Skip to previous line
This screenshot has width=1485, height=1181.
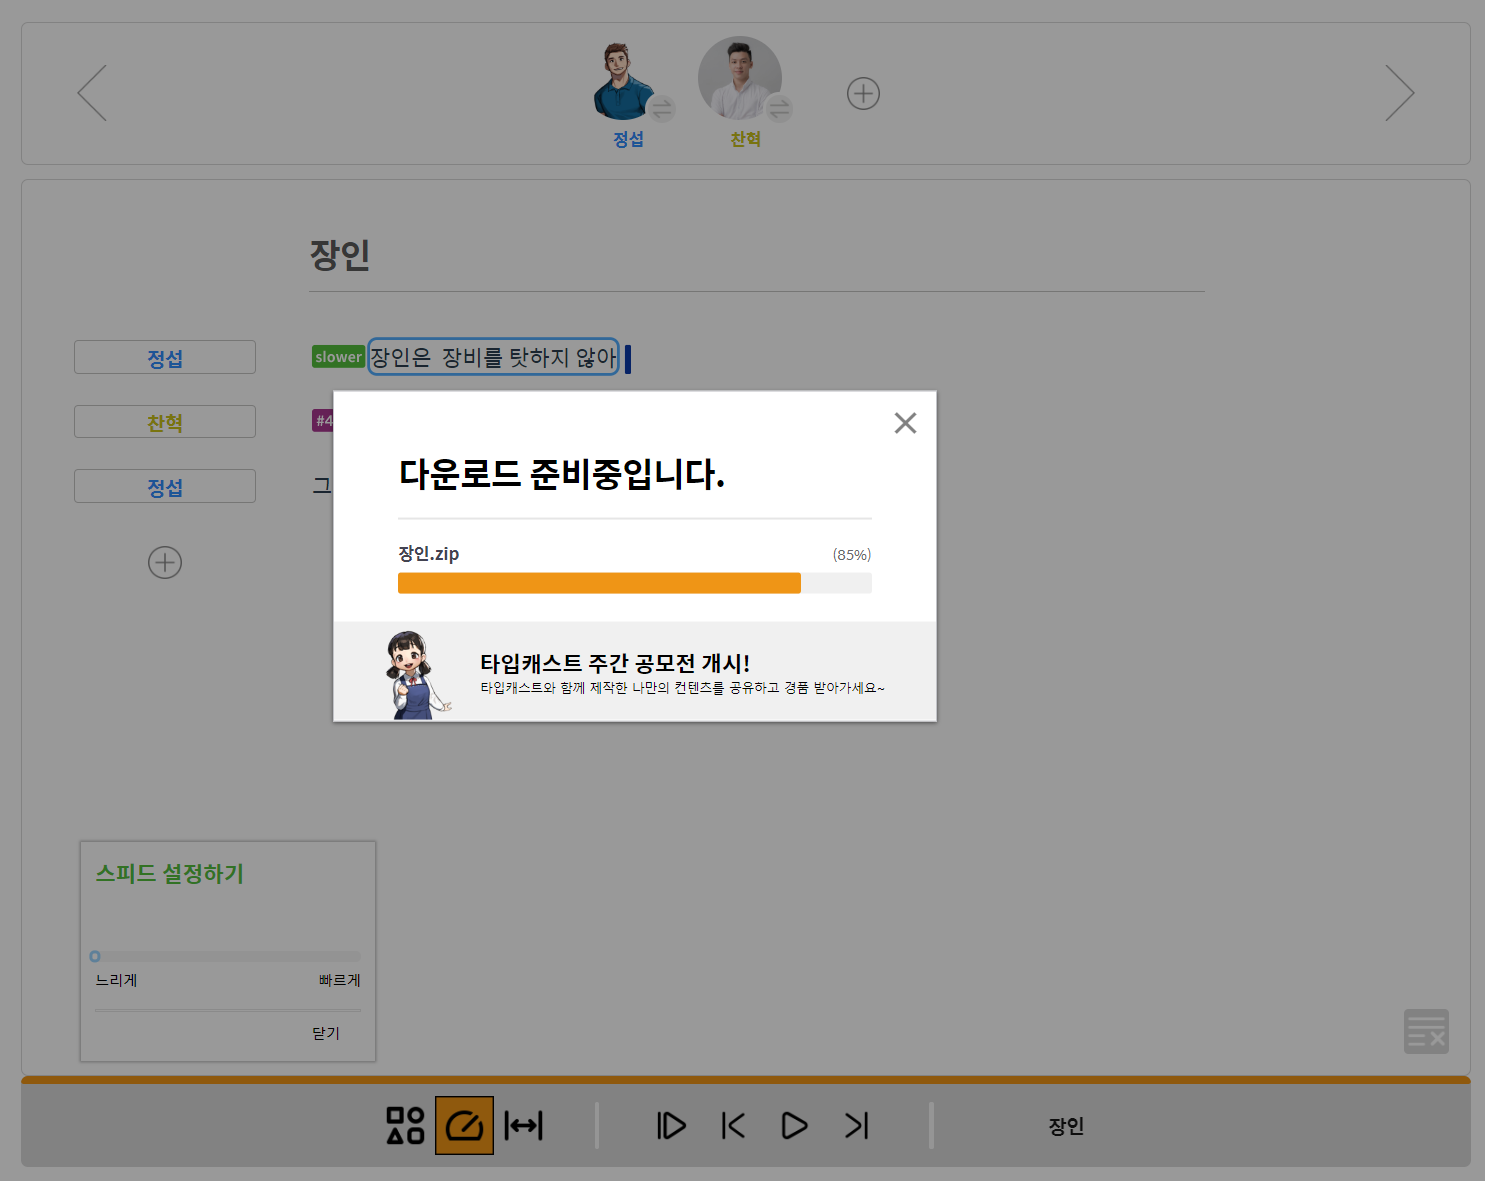tap(733, 1126)
